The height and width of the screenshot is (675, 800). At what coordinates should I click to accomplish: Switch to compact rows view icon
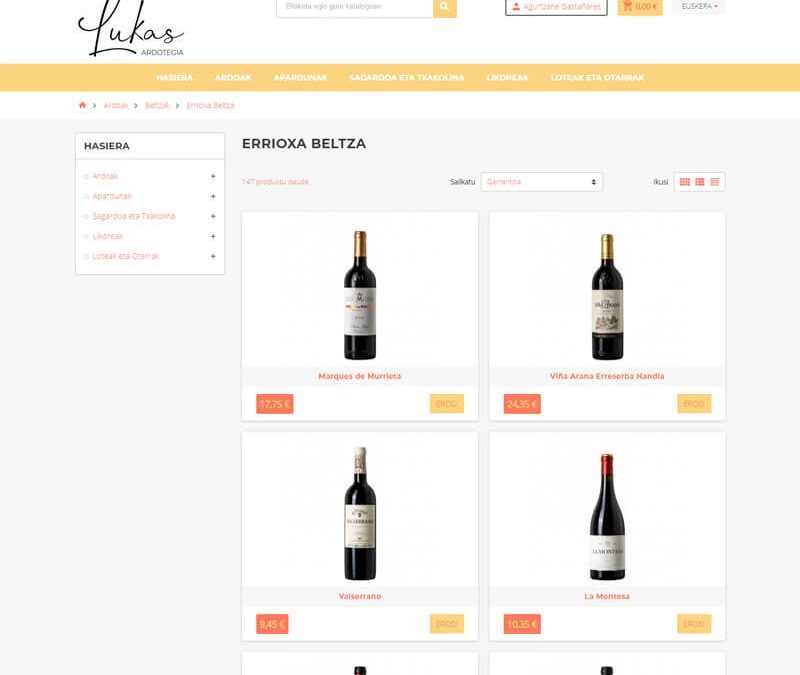[x=715, y=182]
